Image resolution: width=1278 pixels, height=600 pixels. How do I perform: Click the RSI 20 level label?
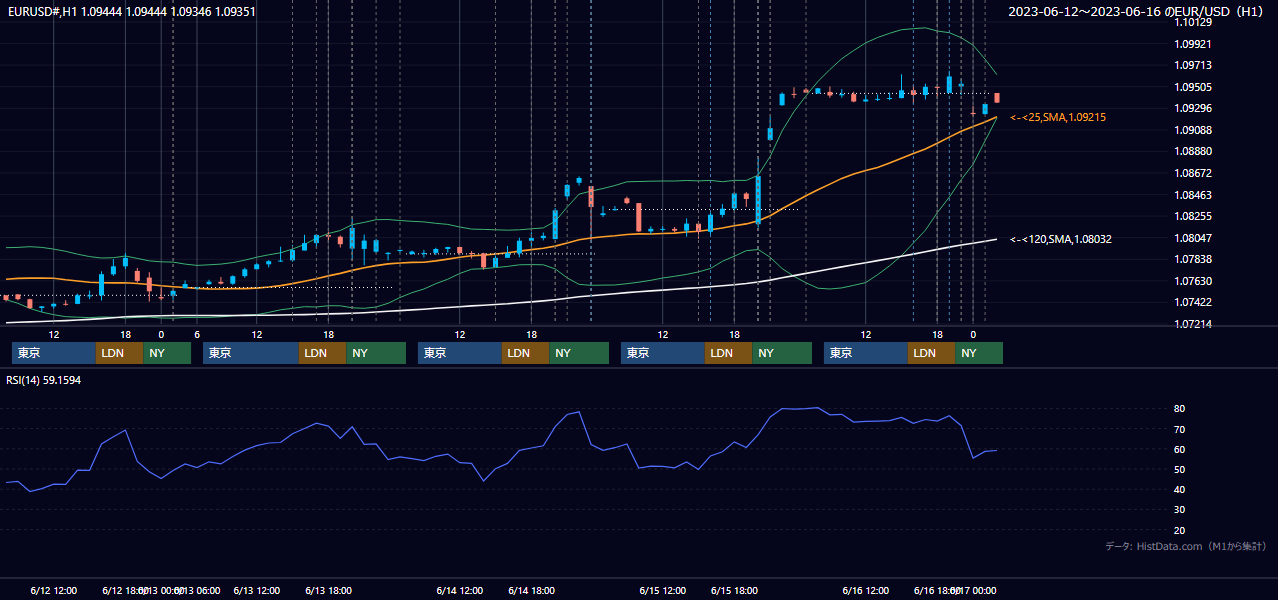(x=1180, y=530)
